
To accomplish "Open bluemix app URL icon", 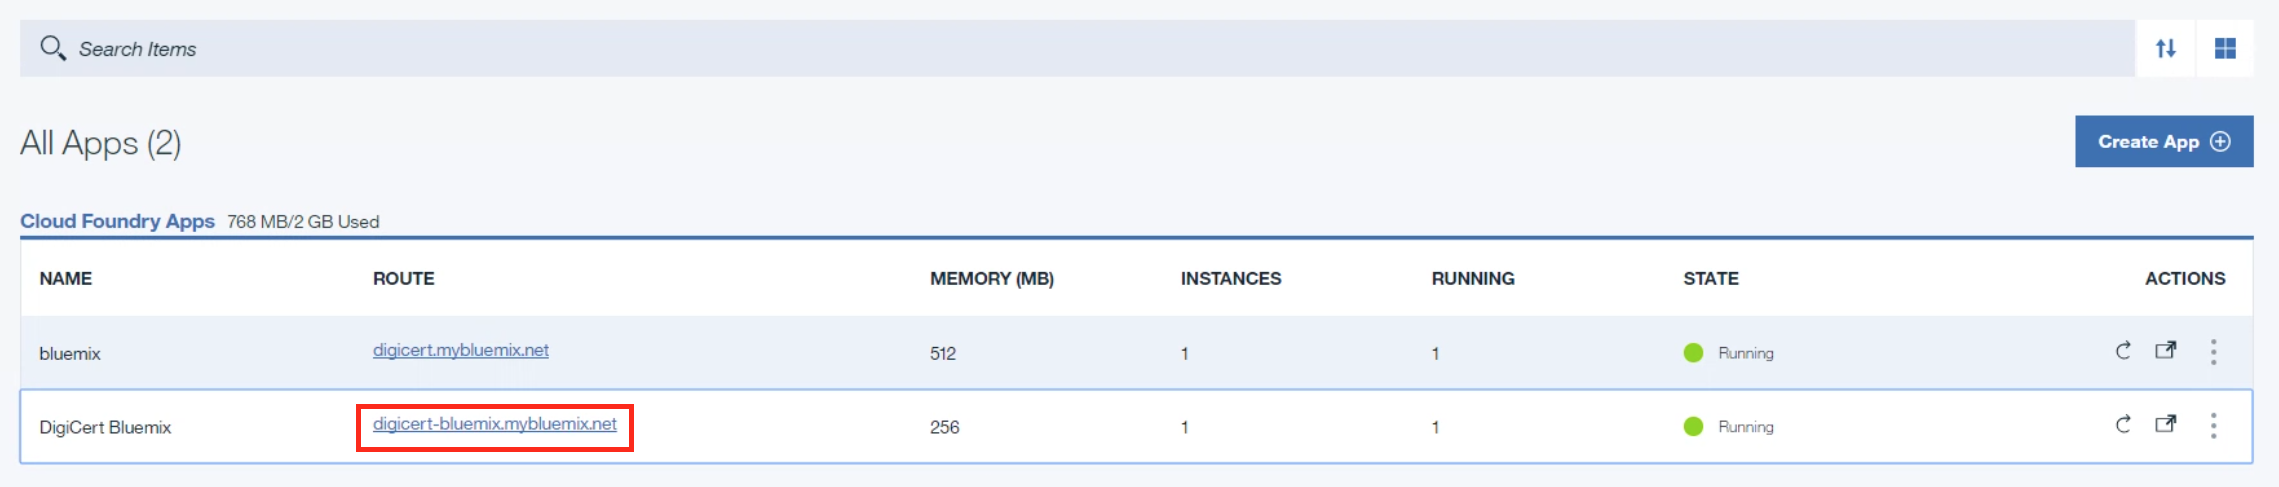I will 2165,351.
